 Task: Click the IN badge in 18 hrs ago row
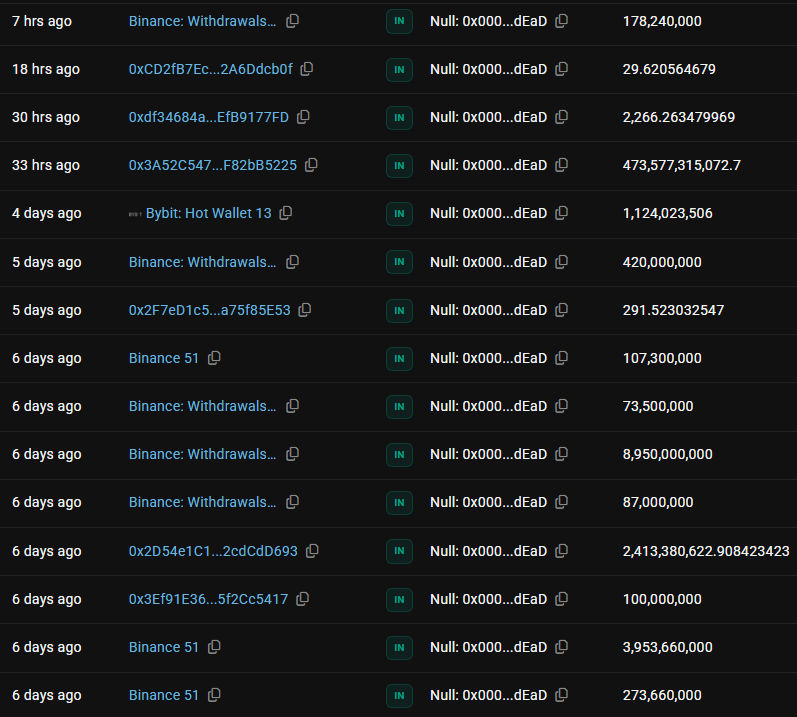pos(400,69)
